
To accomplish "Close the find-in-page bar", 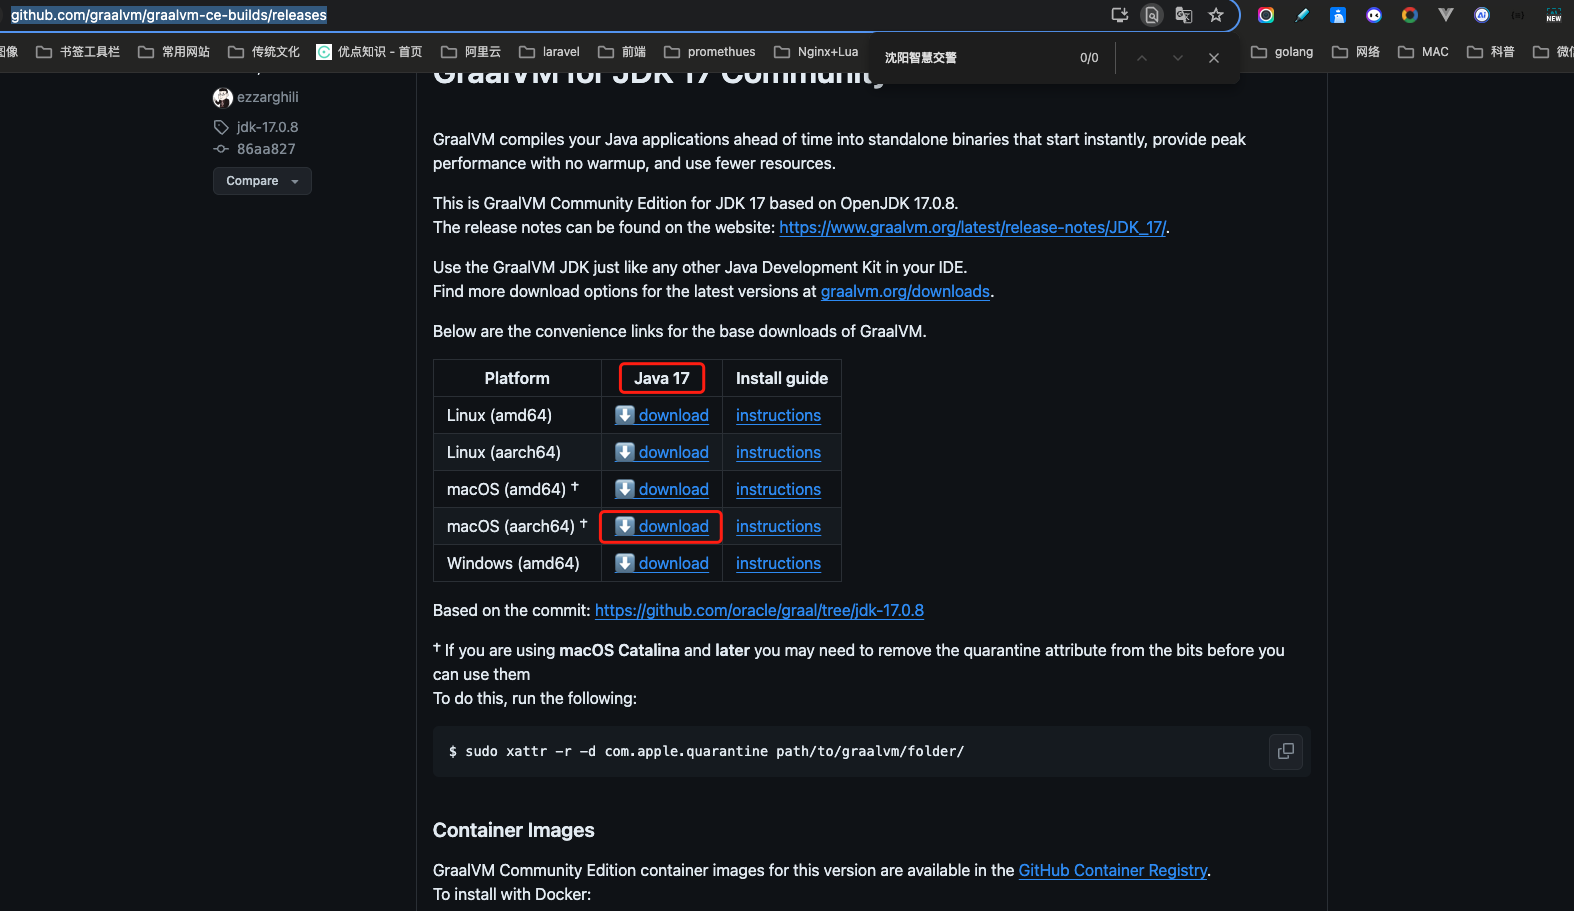I will coord(1214,58).
